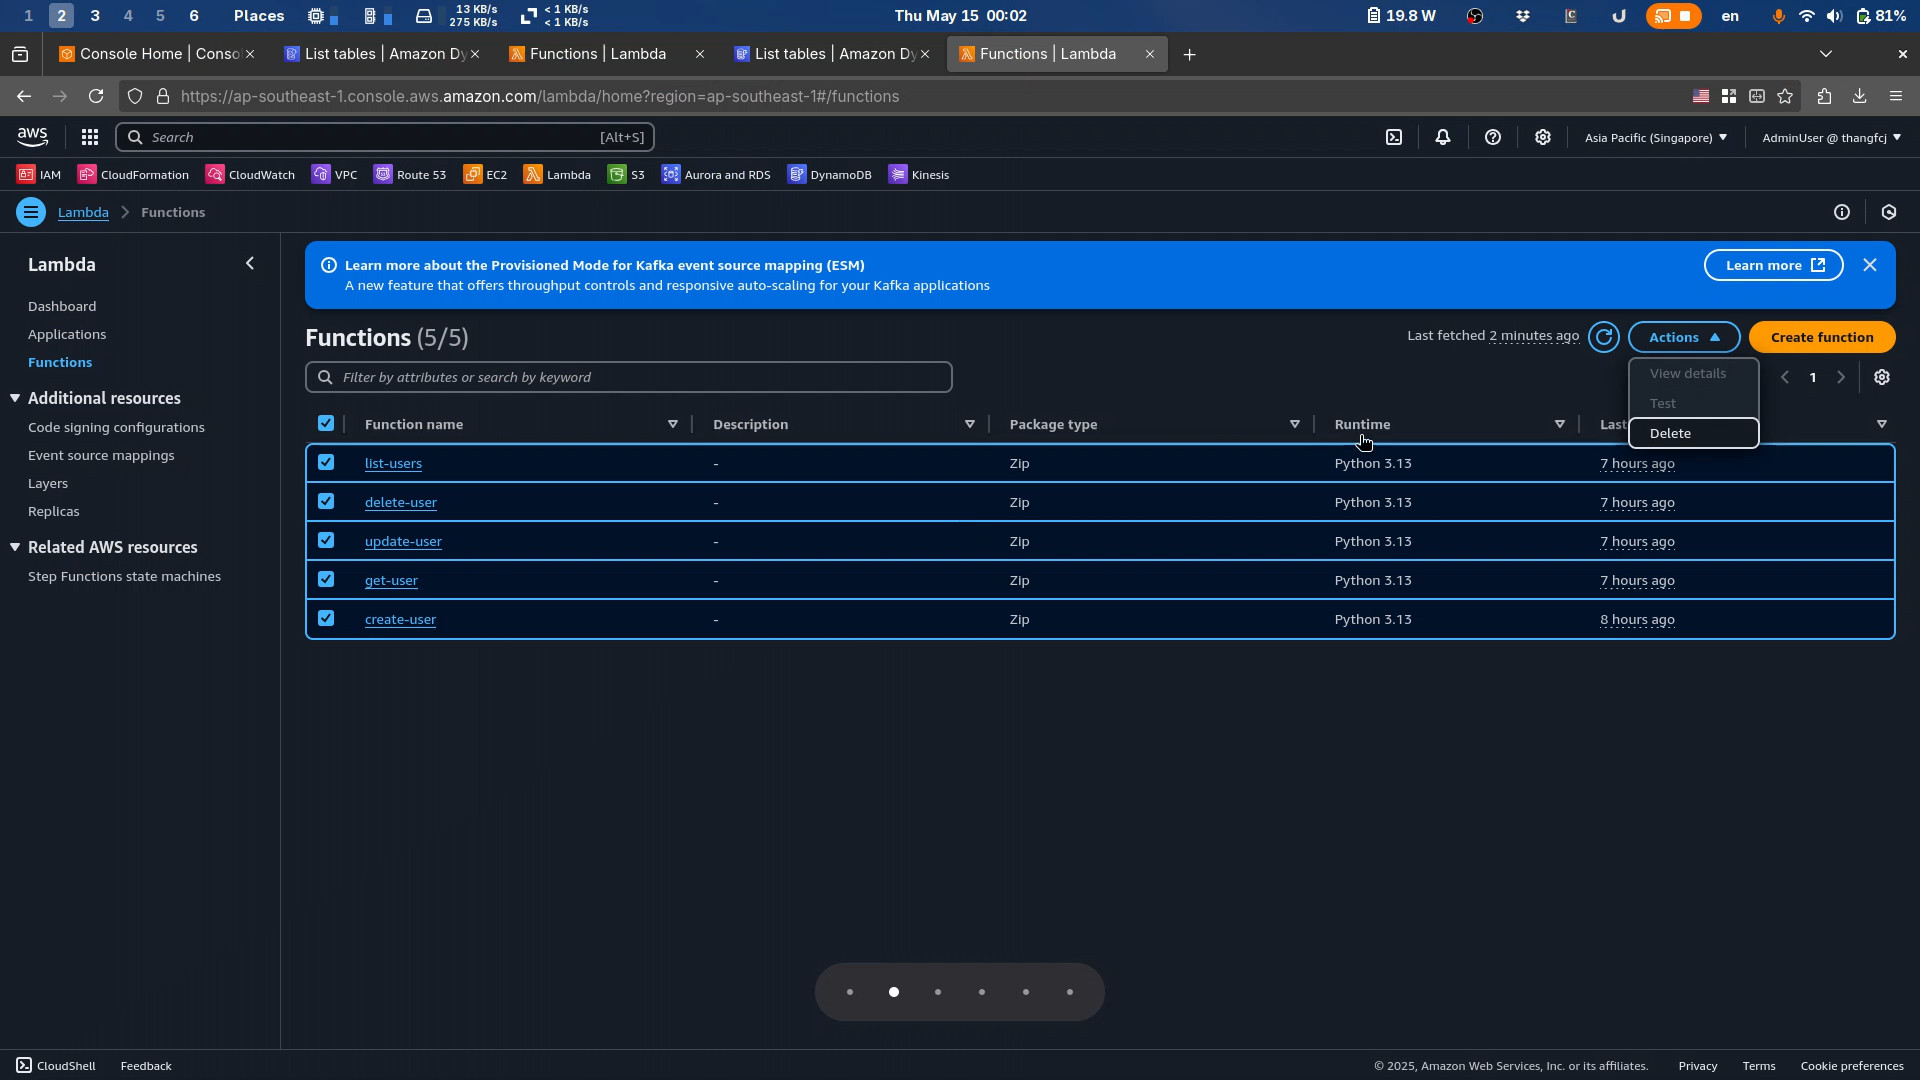Open the S3 favorites shortcut
The width and height of the screenshot is (1920, 1080).
(626, 174)
